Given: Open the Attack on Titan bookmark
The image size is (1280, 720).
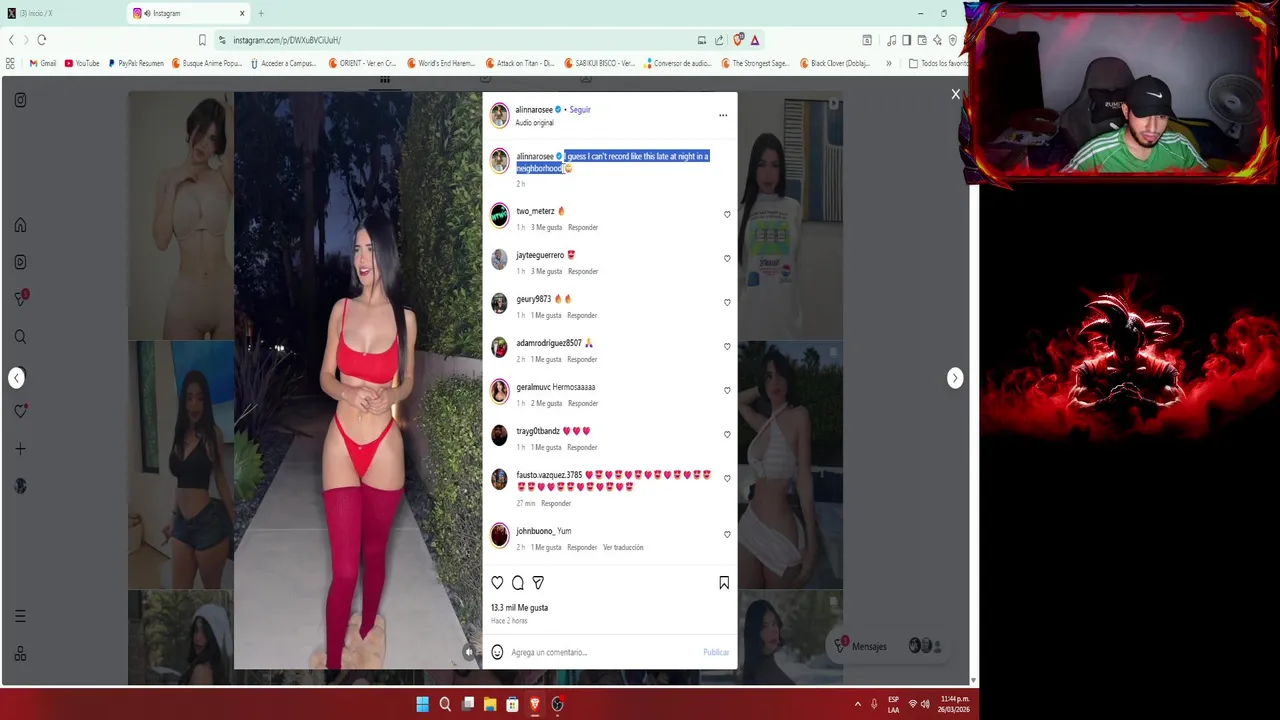Looking at the screenshot, I should point(520,63).
